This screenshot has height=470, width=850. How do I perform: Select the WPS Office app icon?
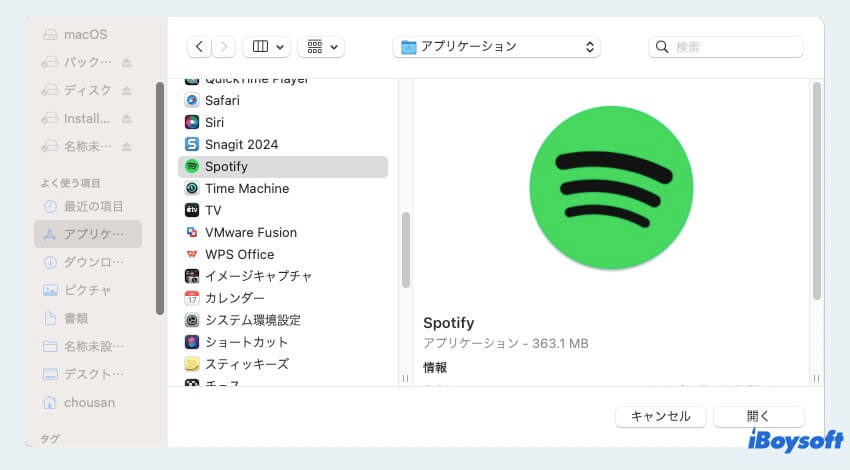[192, 254]
